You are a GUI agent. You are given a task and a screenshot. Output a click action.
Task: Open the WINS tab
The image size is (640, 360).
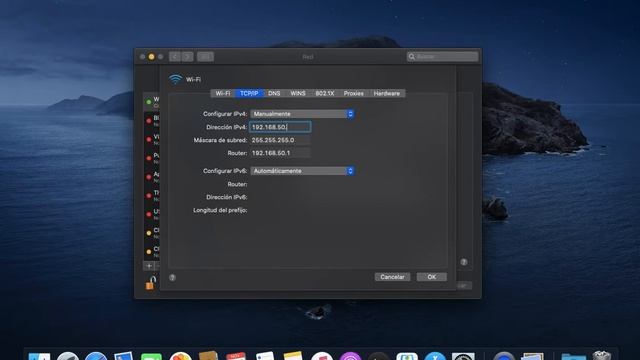coord(298,93)
